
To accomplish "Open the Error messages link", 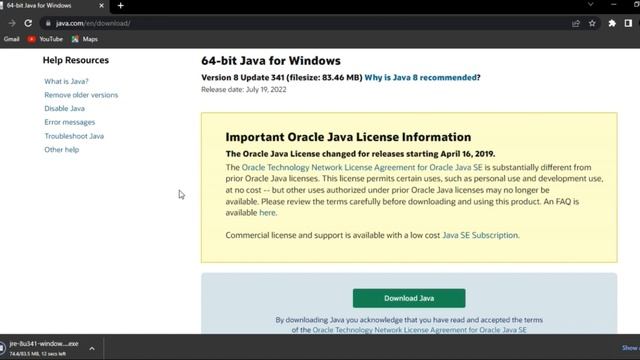I will click(x=69, y=122).
